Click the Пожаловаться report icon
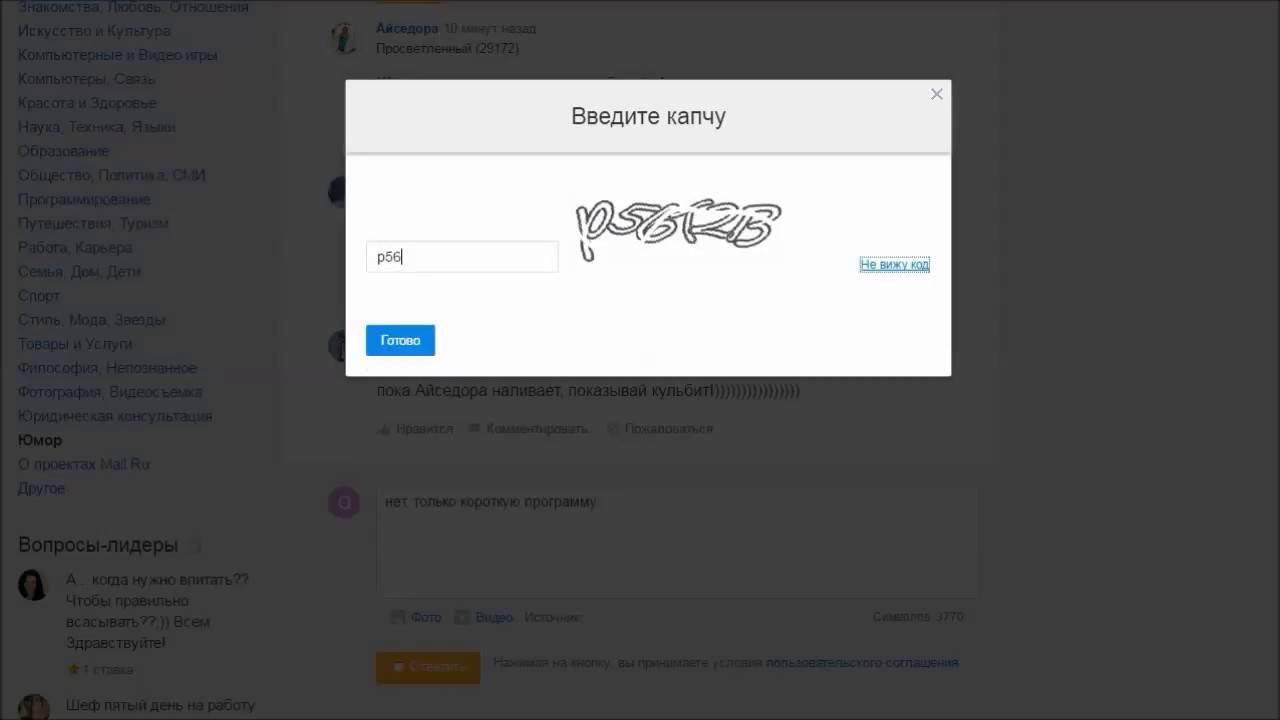Viewport: 1280px width, 720px height. click(611, 429)
